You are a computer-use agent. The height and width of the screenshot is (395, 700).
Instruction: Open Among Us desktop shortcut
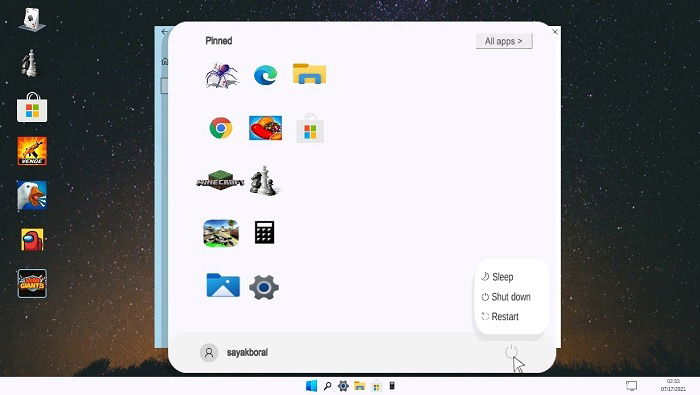(32, 240)
